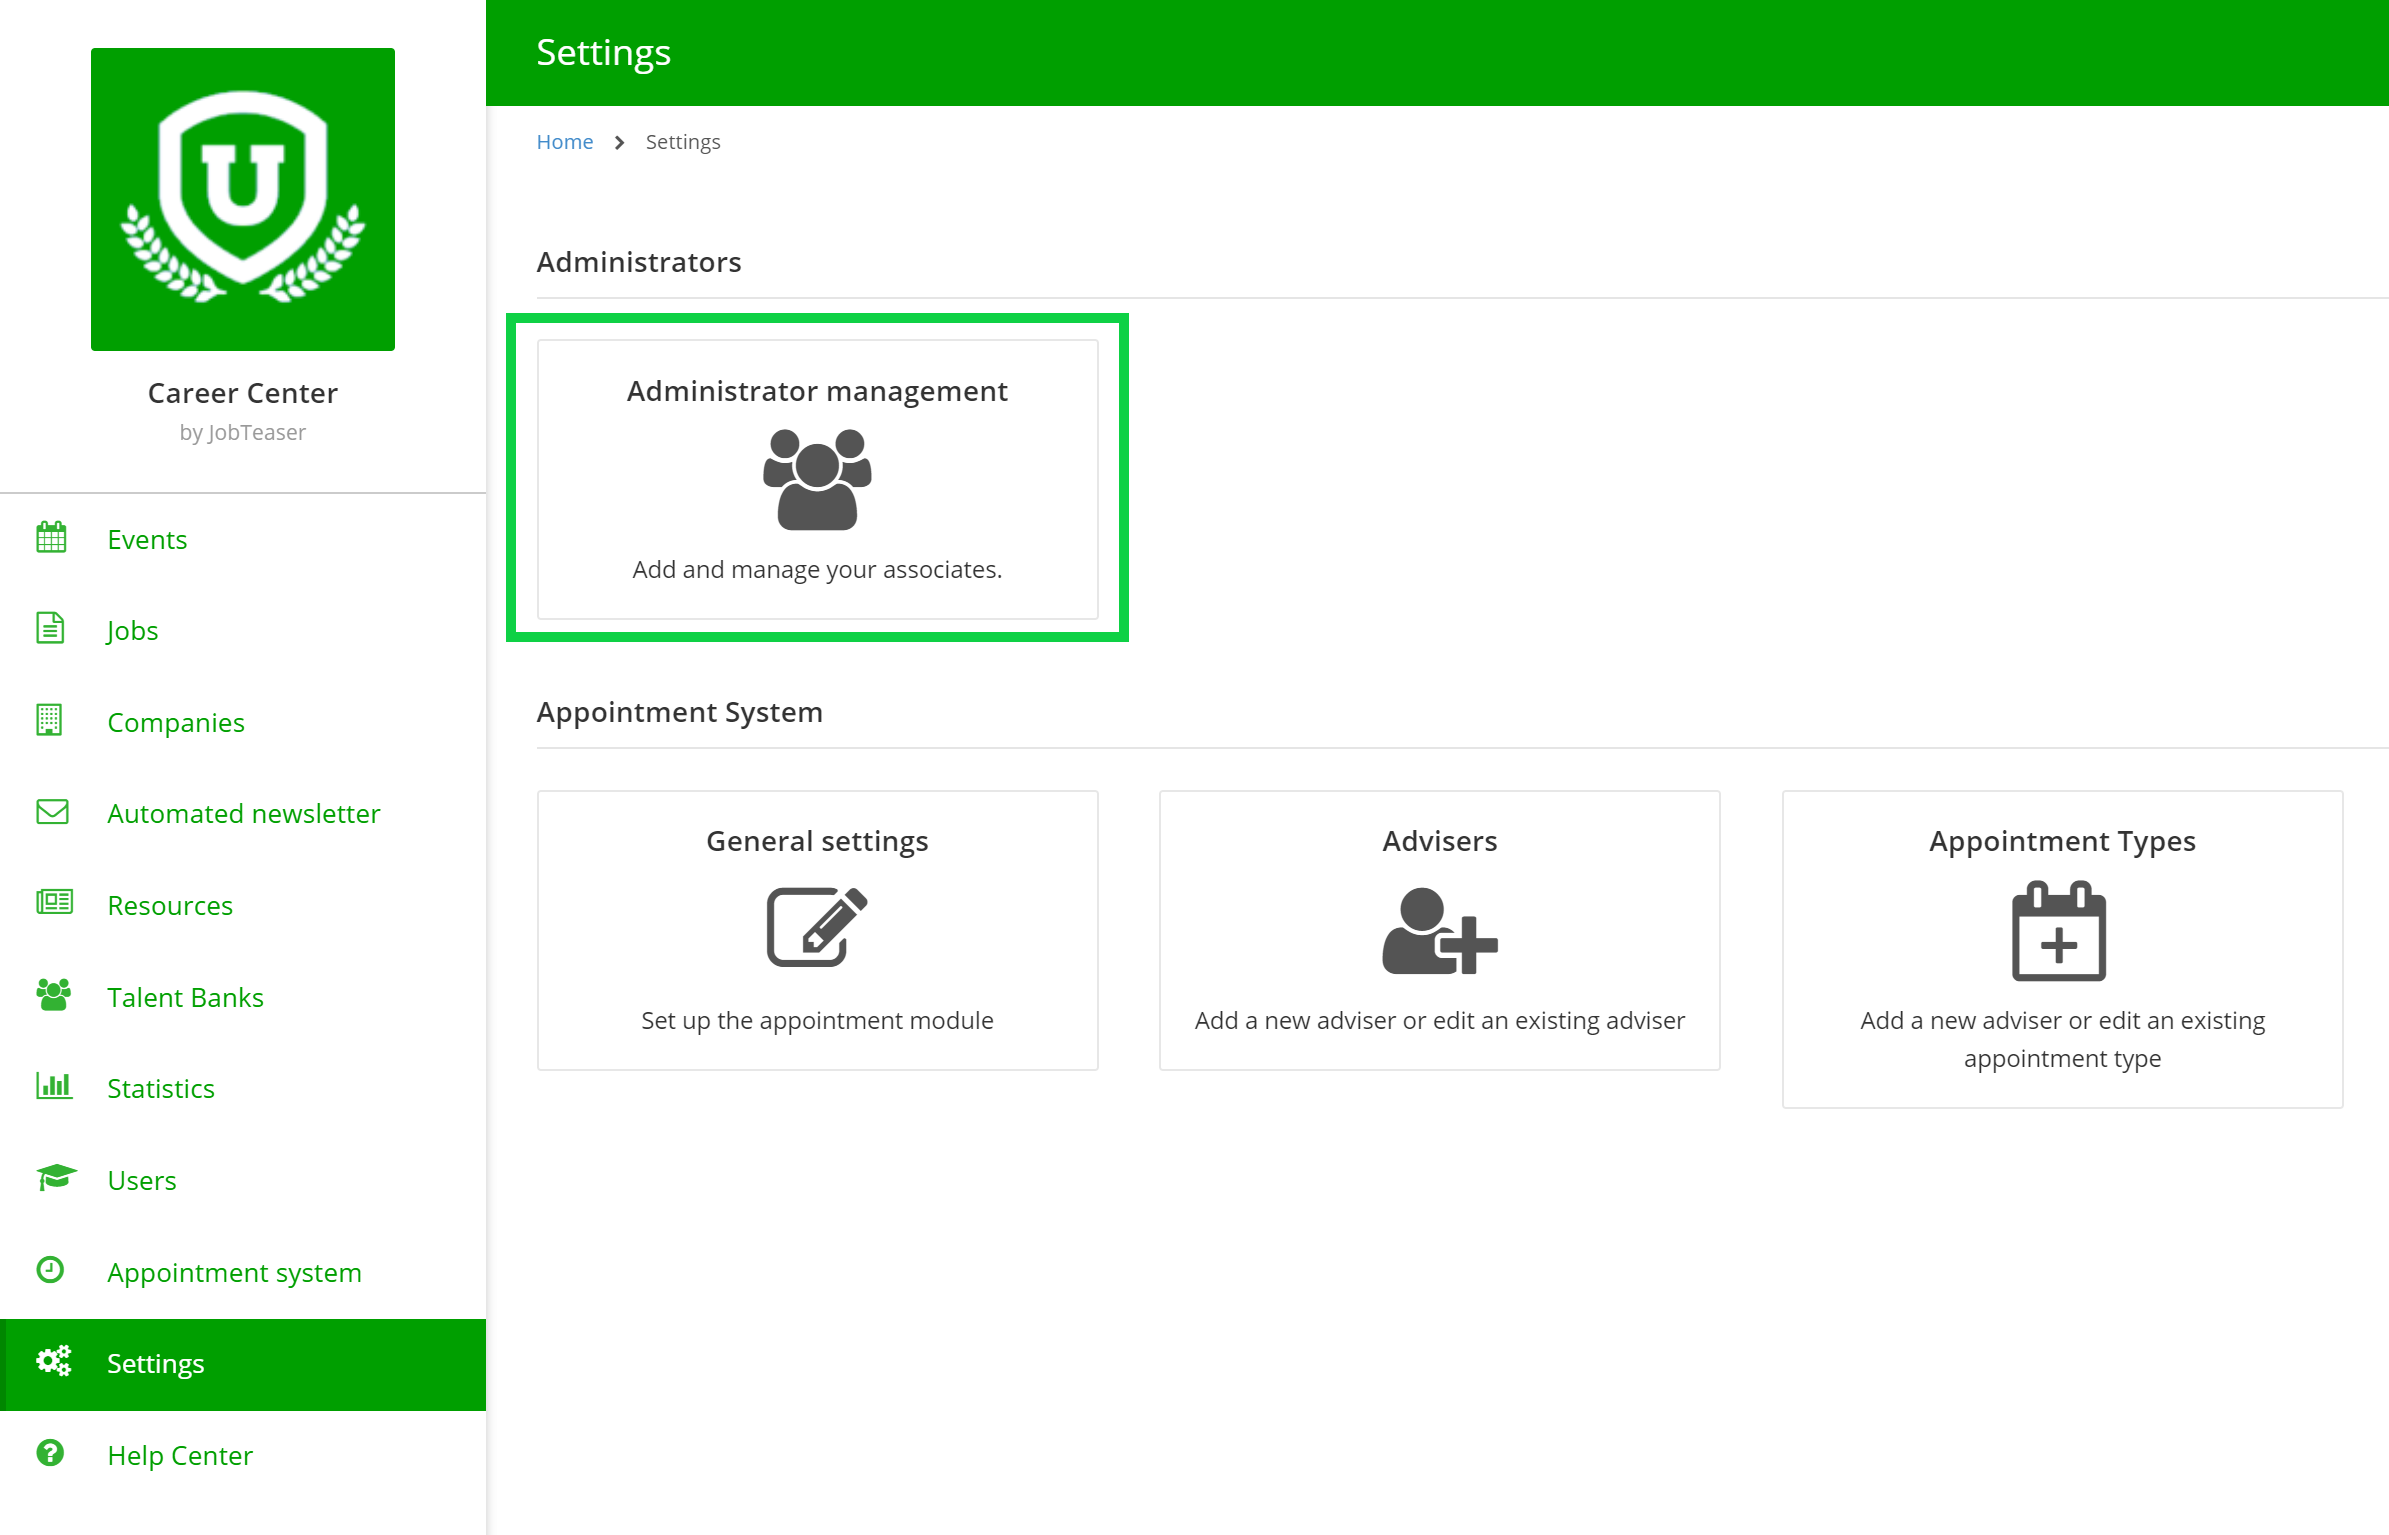This screenshot has height=1535, width=2389.
Task: Select the active Settings sidebar item
Action: click(x=243, y=1364)
